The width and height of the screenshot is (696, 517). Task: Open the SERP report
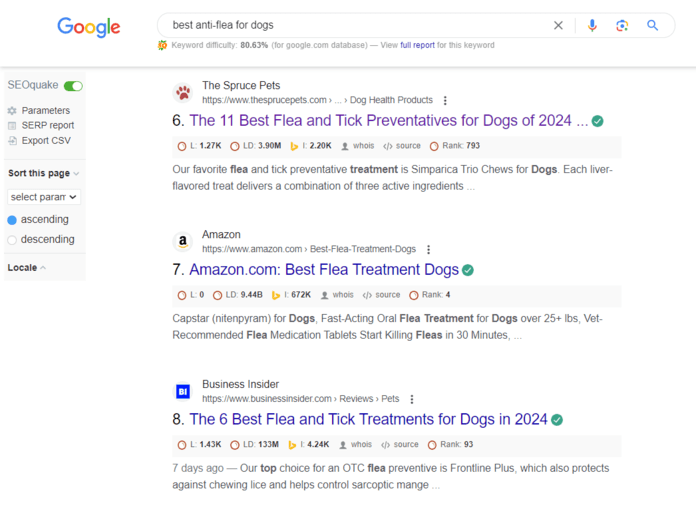(48, 126)
